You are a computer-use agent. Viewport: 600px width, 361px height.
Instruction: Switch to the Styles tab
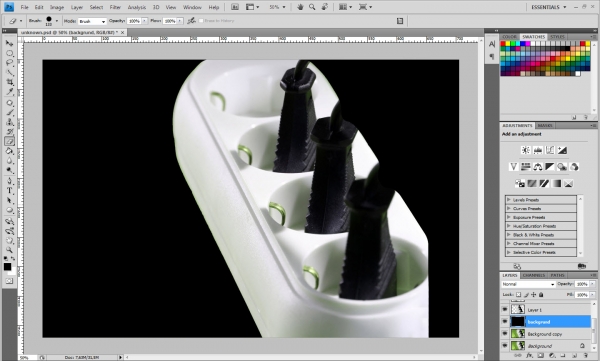tap(557, 37)
